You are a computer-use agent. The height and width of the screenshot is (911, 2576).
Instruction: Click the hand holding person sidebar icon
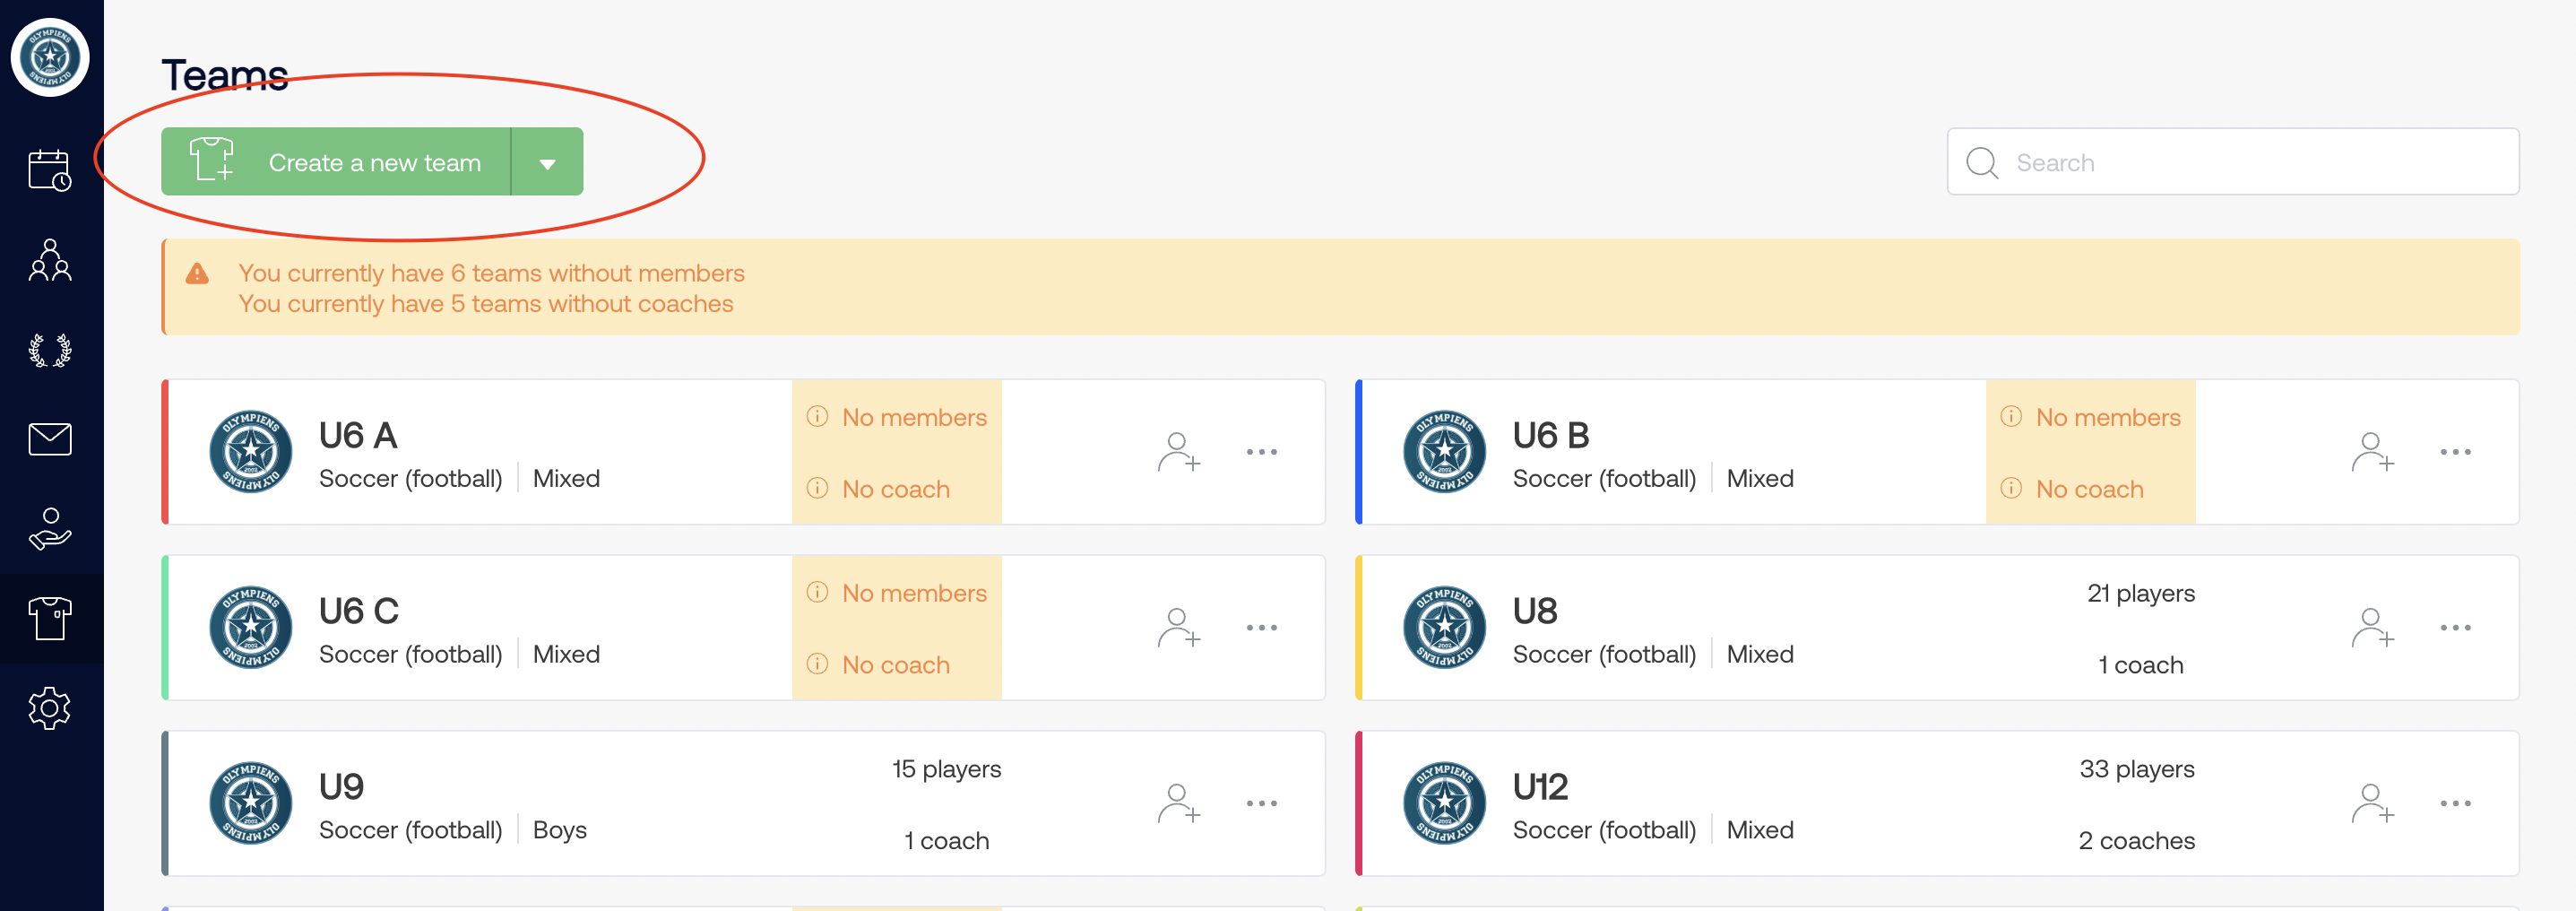(x=49, y=529)
